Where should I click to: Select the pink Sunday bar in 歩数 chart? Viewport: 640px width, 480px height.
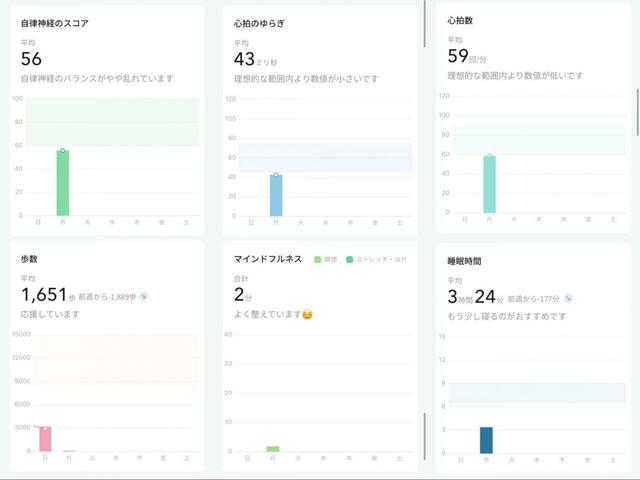tap(44, 440)
